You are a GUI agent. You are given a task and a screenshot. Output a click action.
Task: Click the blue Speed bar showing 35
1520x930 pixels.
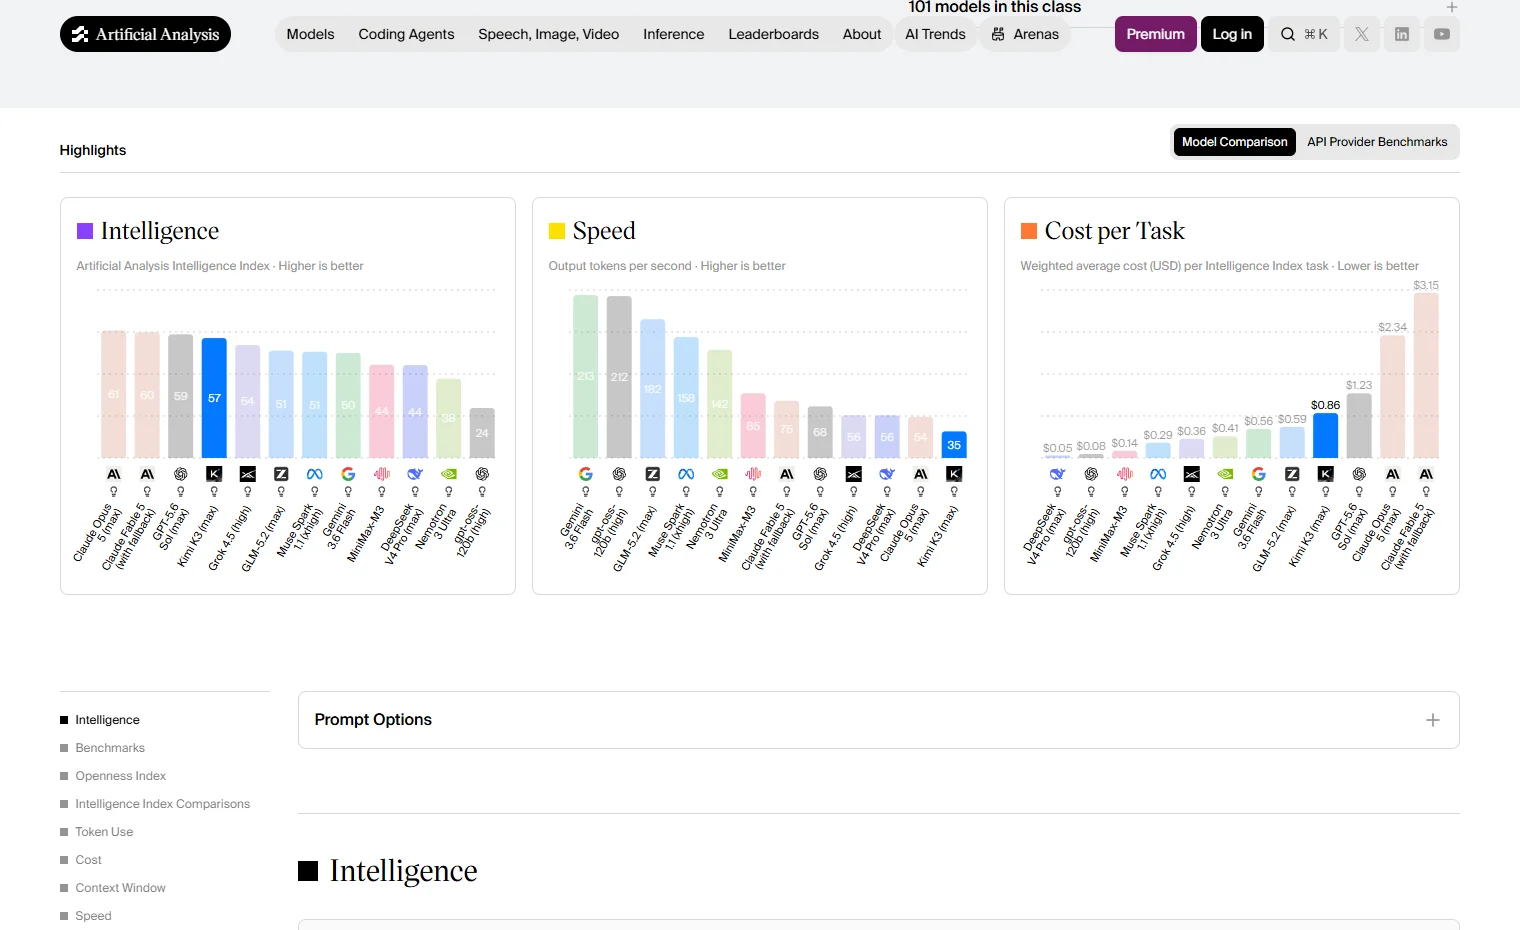click(954, 445)
